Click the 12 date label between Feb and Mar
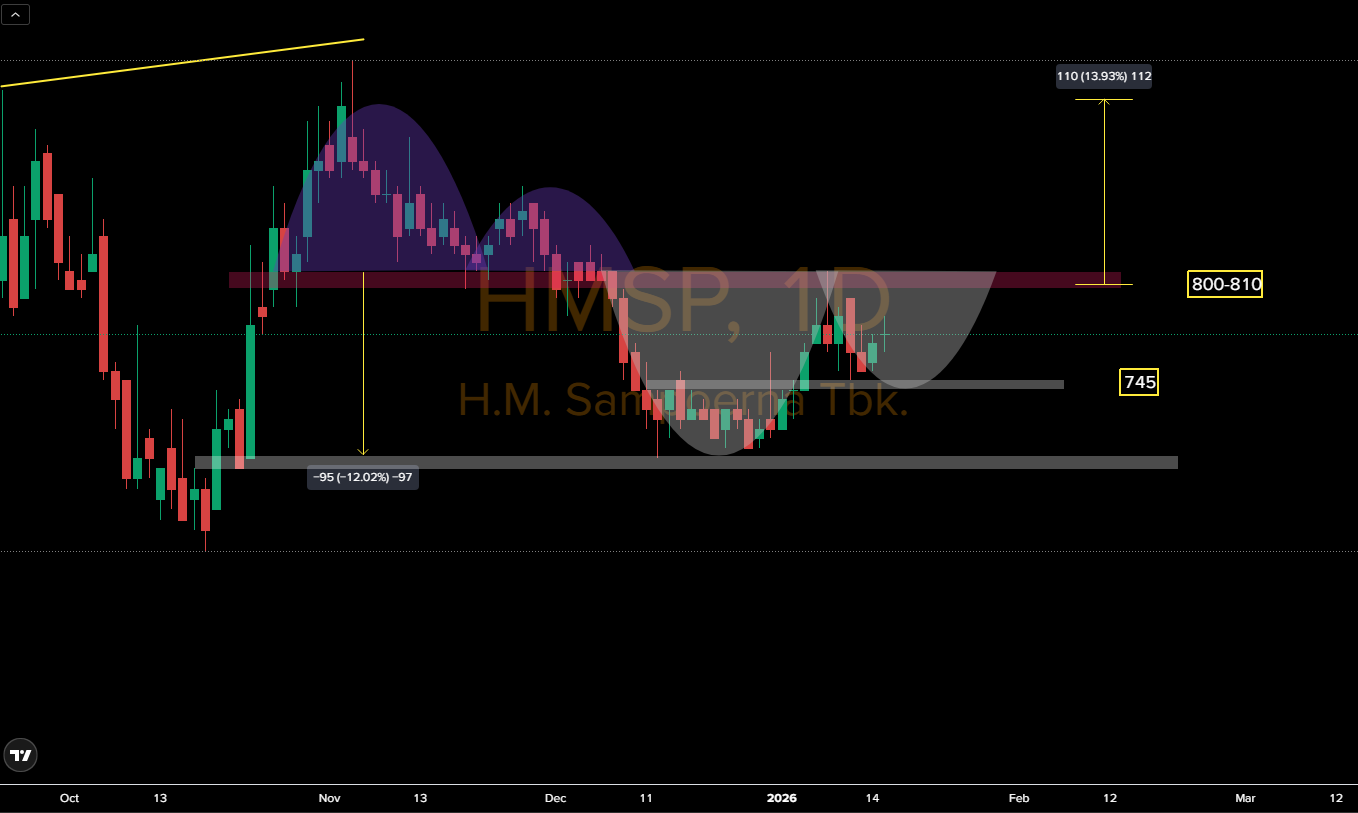This screenshot has width=1358, height=813. pyautogui.click(x=1110, y=798)
